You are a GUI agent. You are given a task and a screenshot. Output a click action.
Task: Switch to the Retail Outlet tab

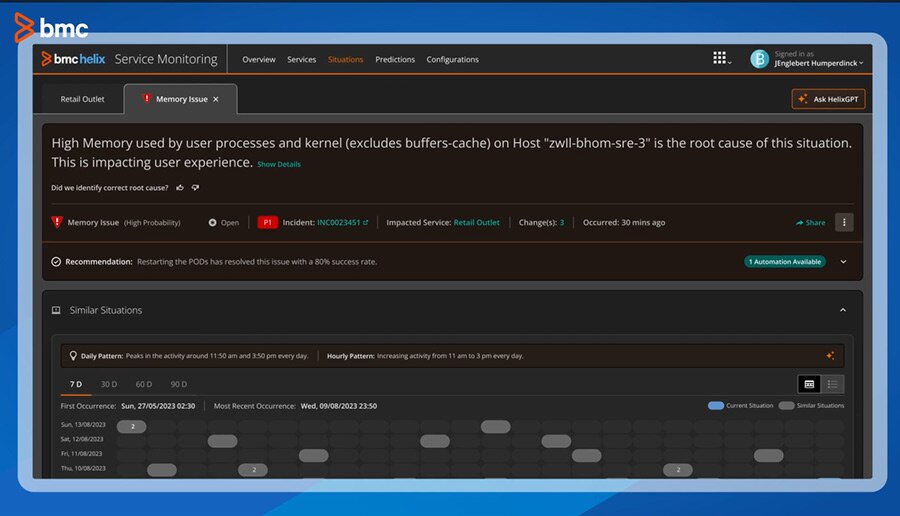[x=82, y=99]
